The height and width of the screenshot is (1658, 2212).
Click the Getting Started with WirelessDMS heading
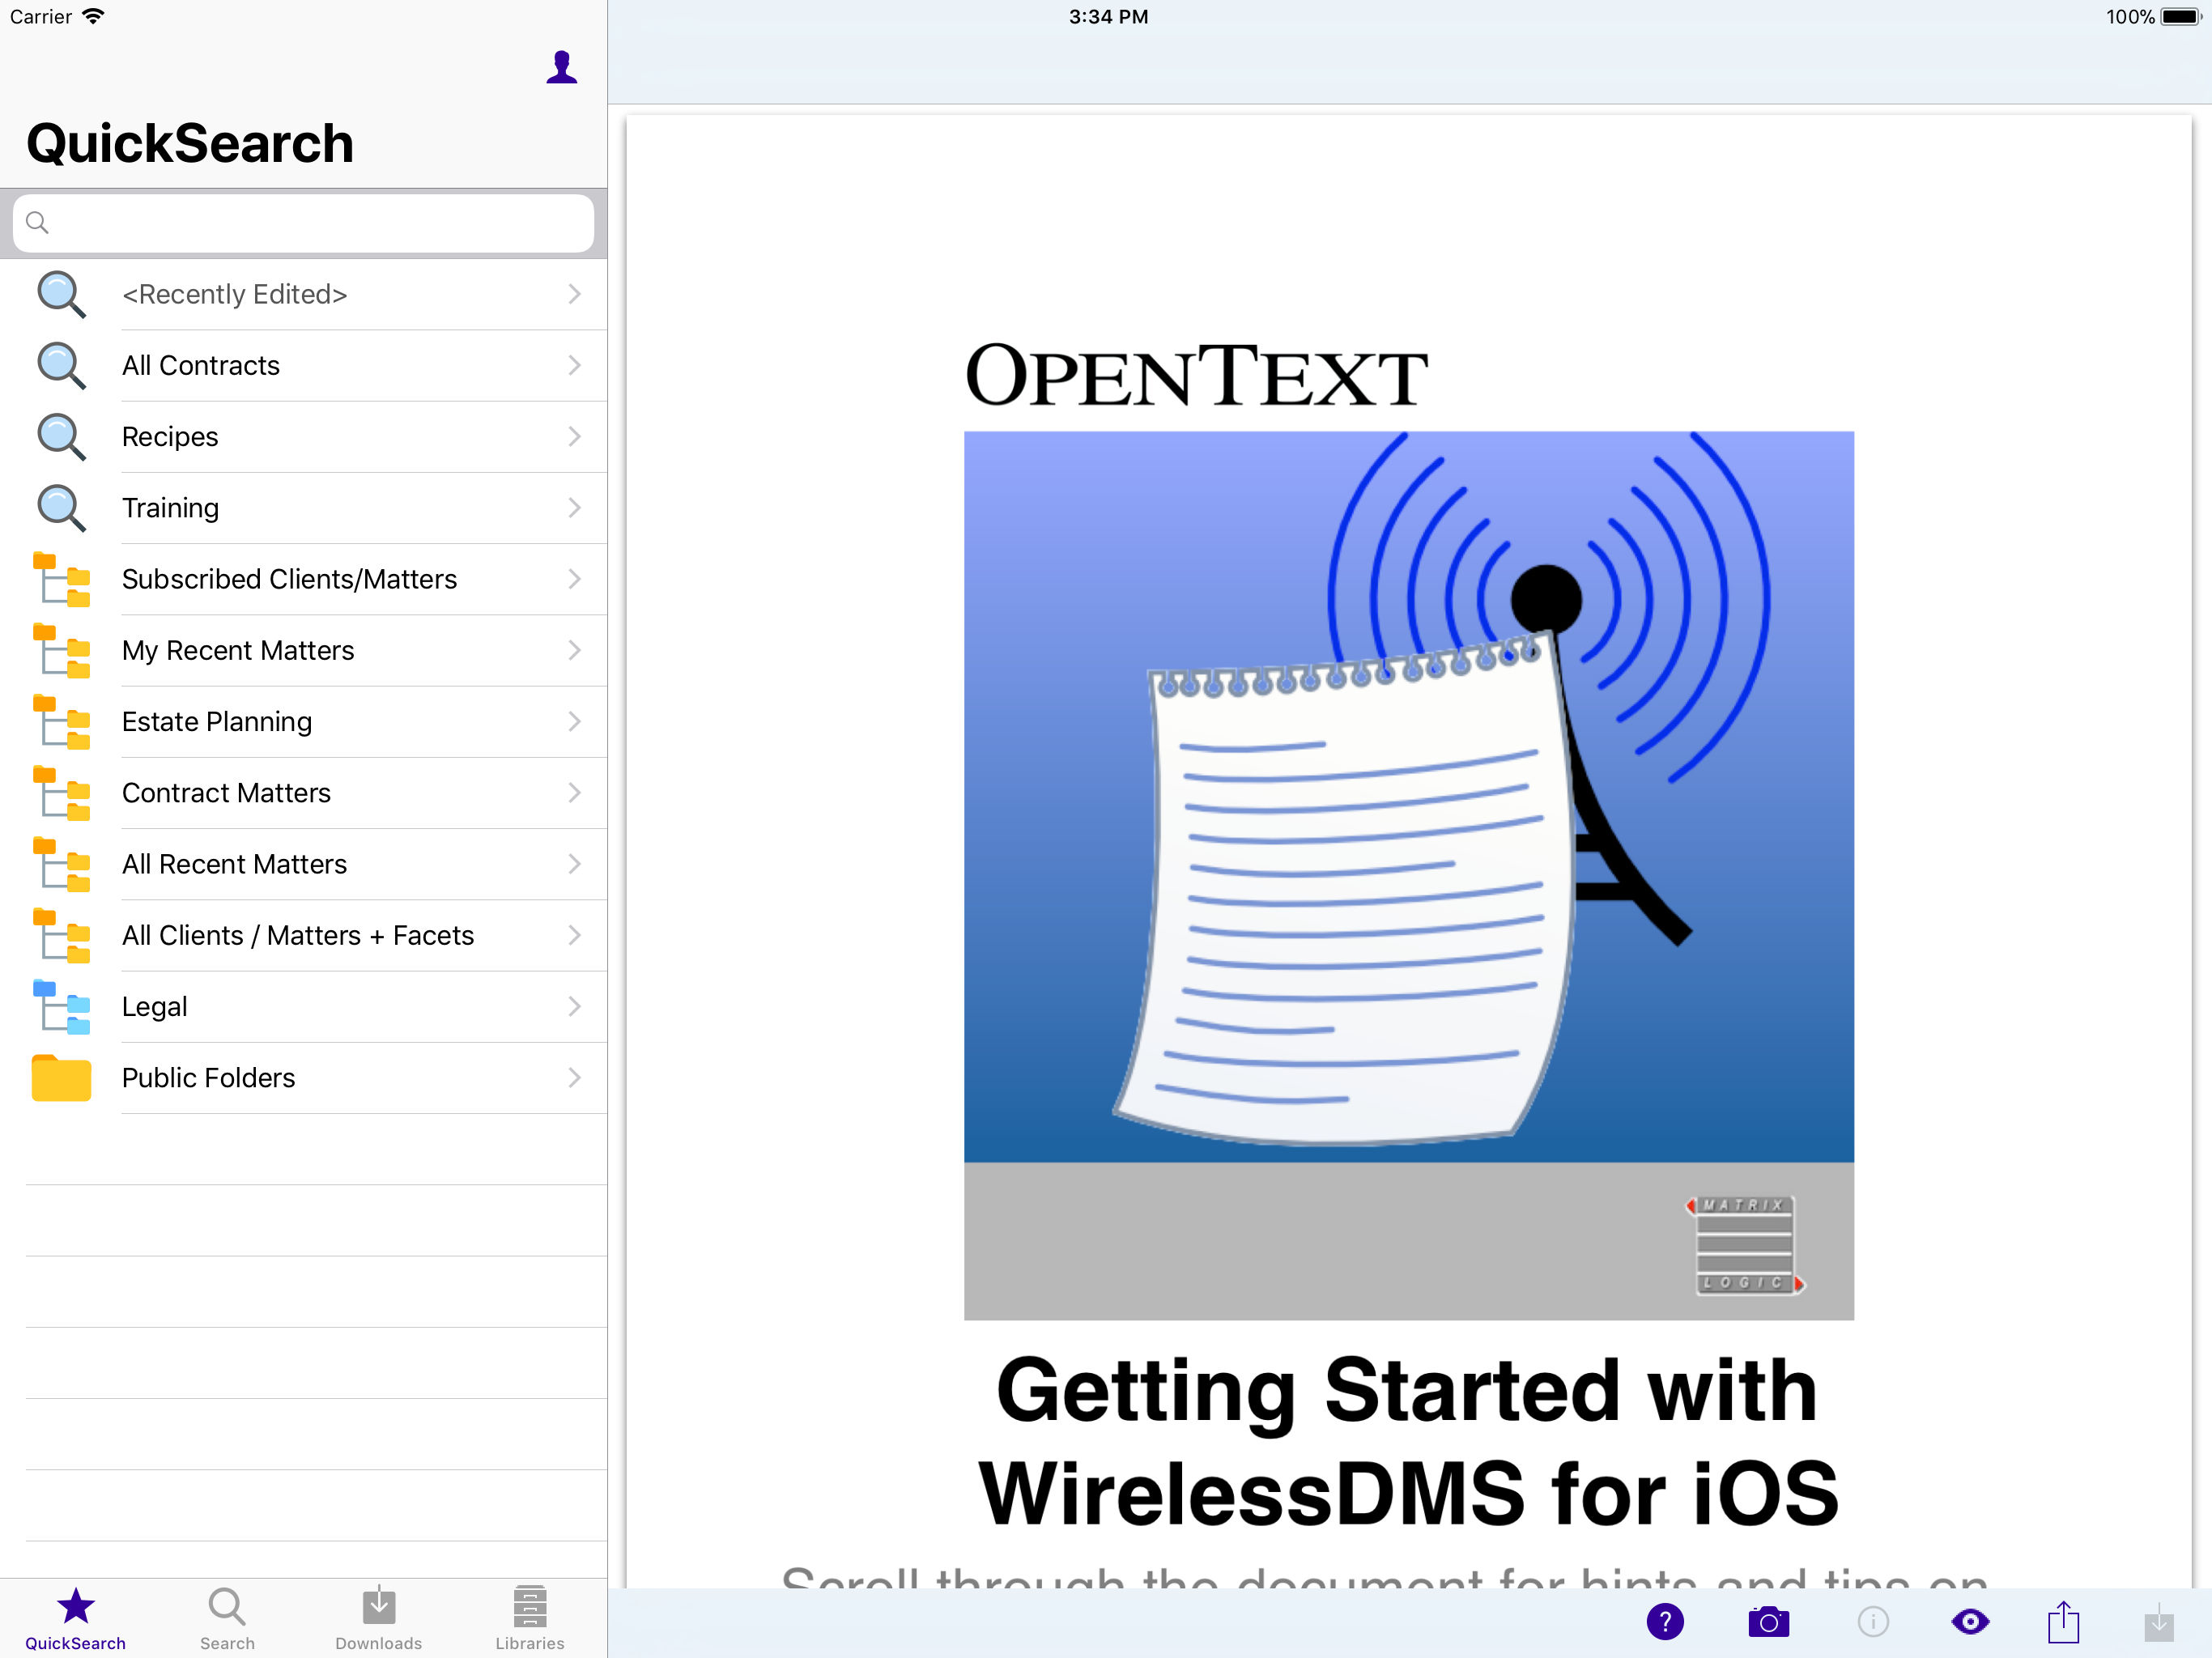(x=1408, y=1441)
